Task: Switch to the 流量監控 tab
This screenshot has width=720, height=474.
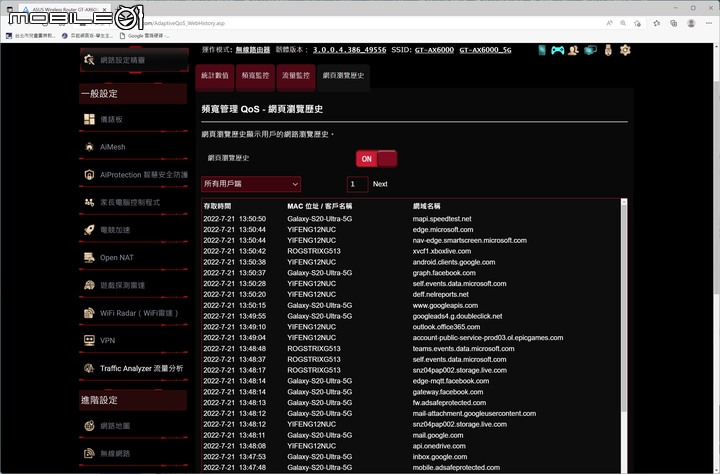Action: coord(296,76)
